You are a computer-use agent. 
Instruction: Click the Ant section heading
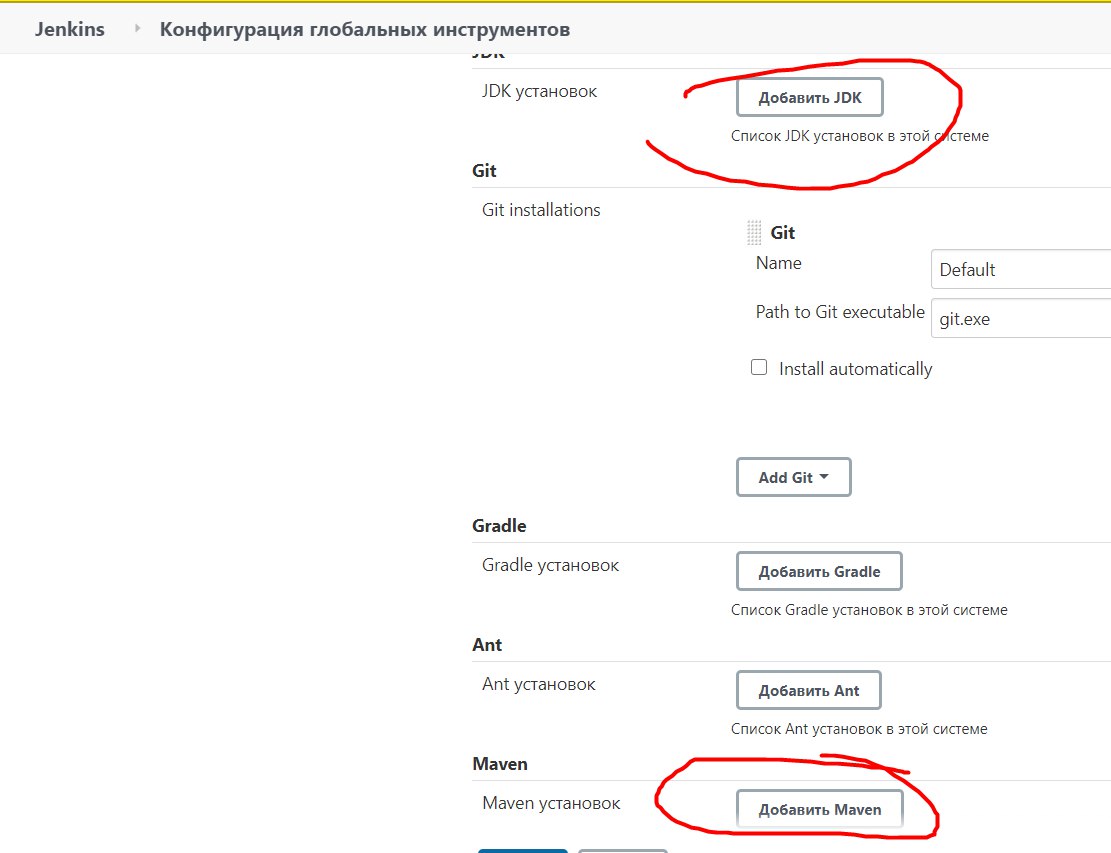click(487, 645)
